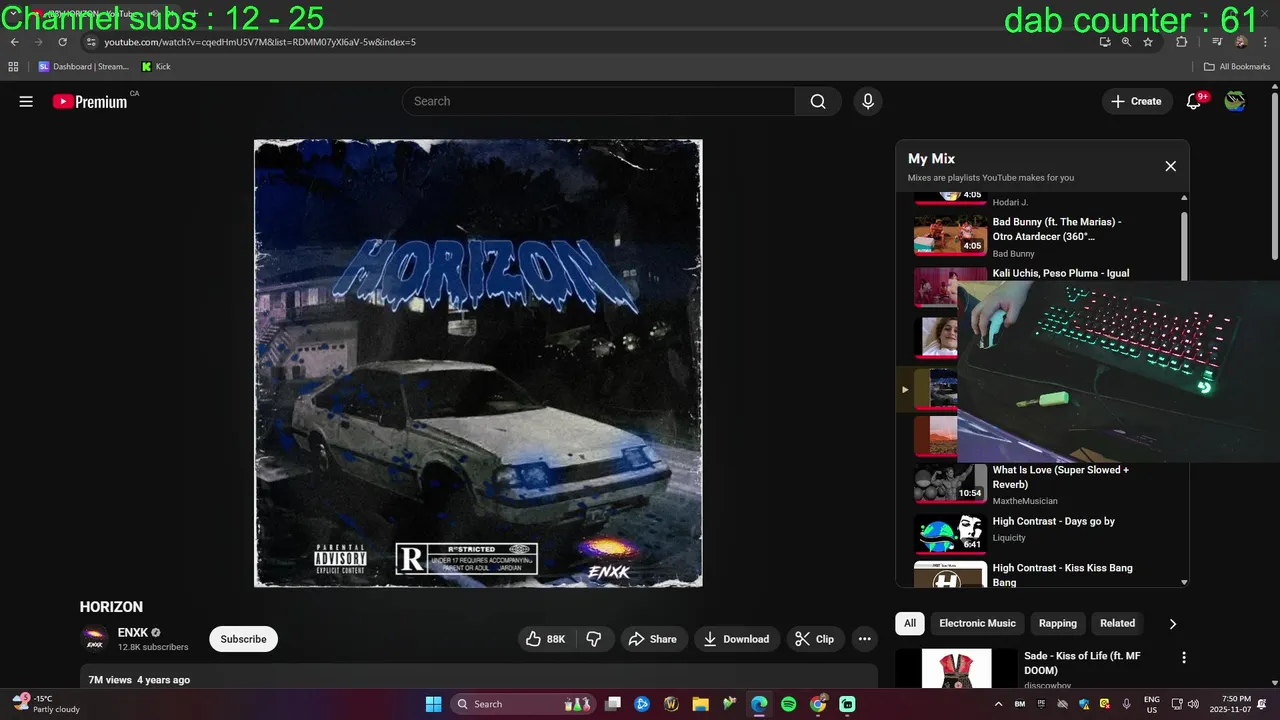Select the Electronic Music filter chip
This screenshot has height=720, width=1280.
977,623
